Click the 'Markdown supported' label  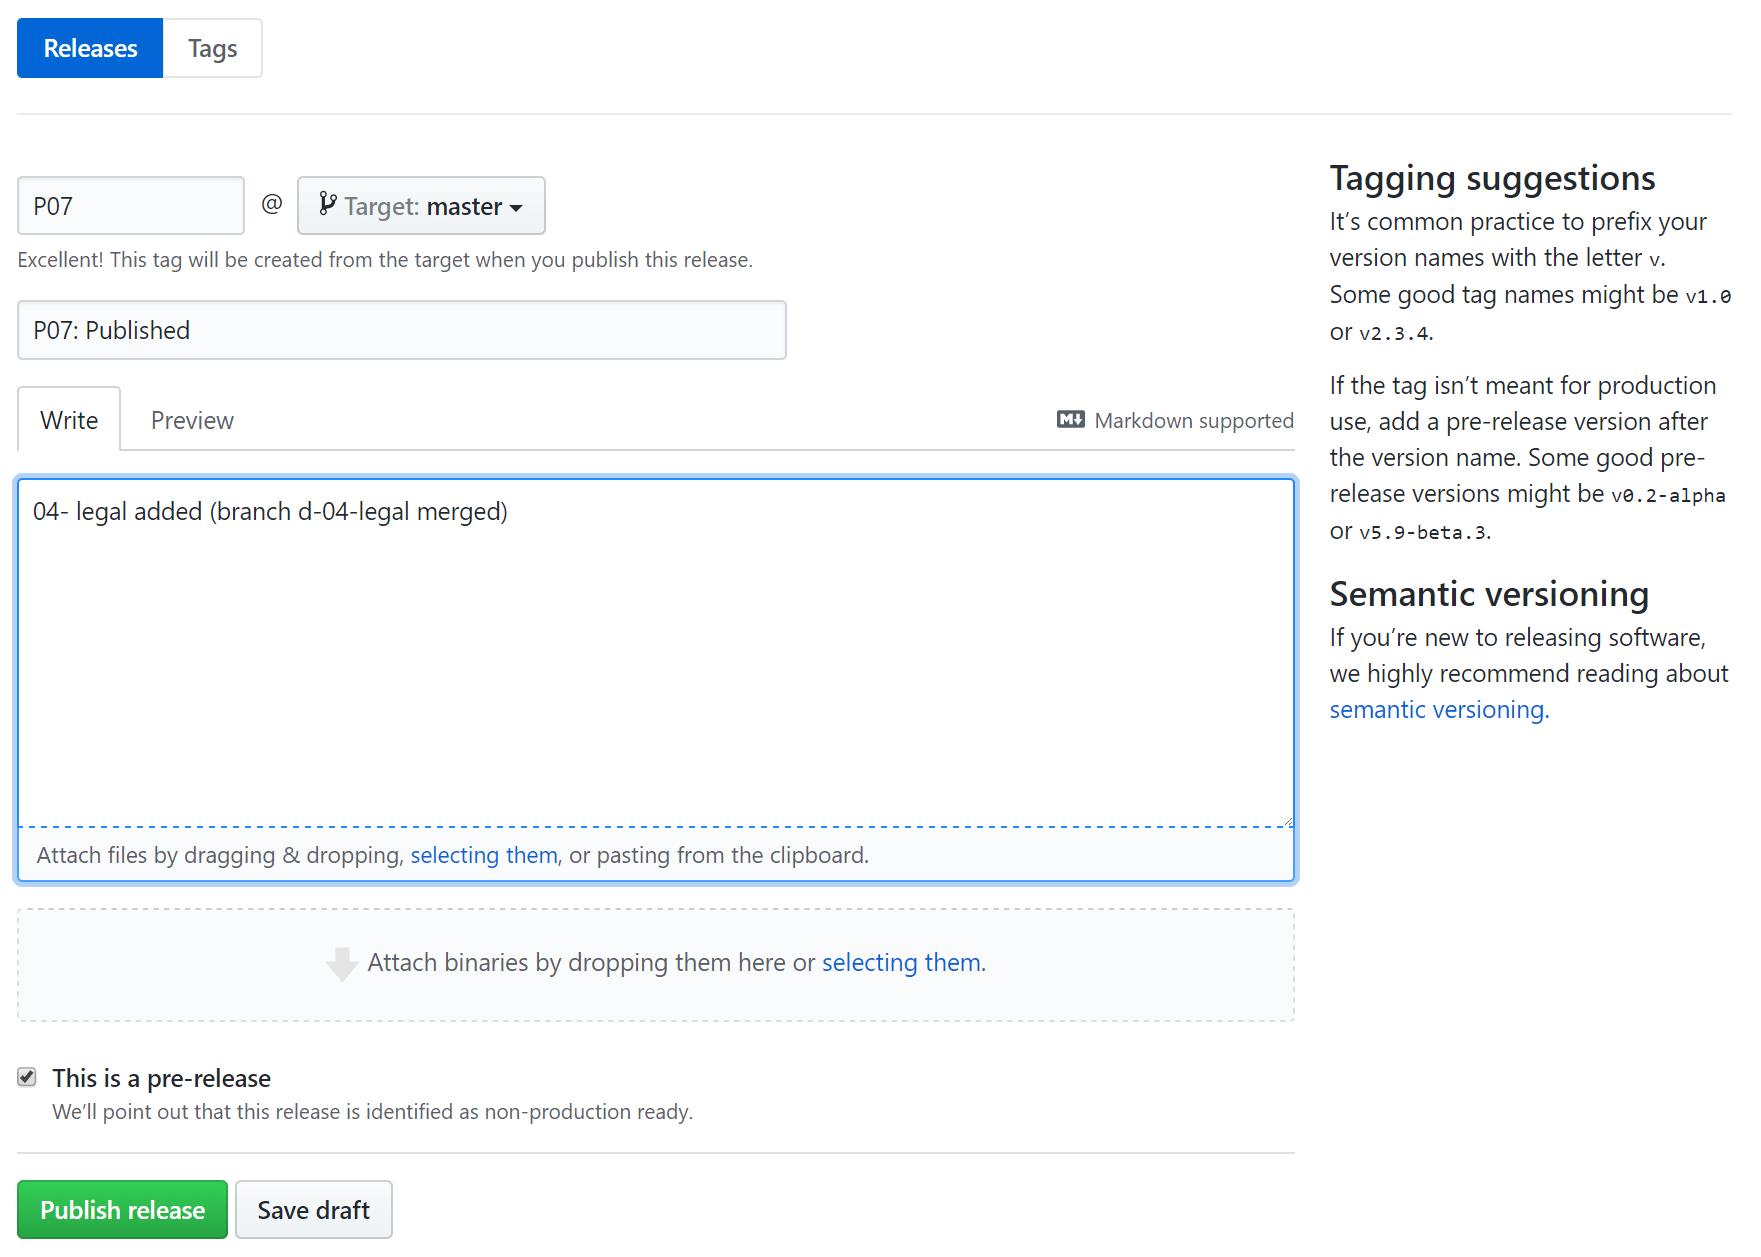[1194, 419]
